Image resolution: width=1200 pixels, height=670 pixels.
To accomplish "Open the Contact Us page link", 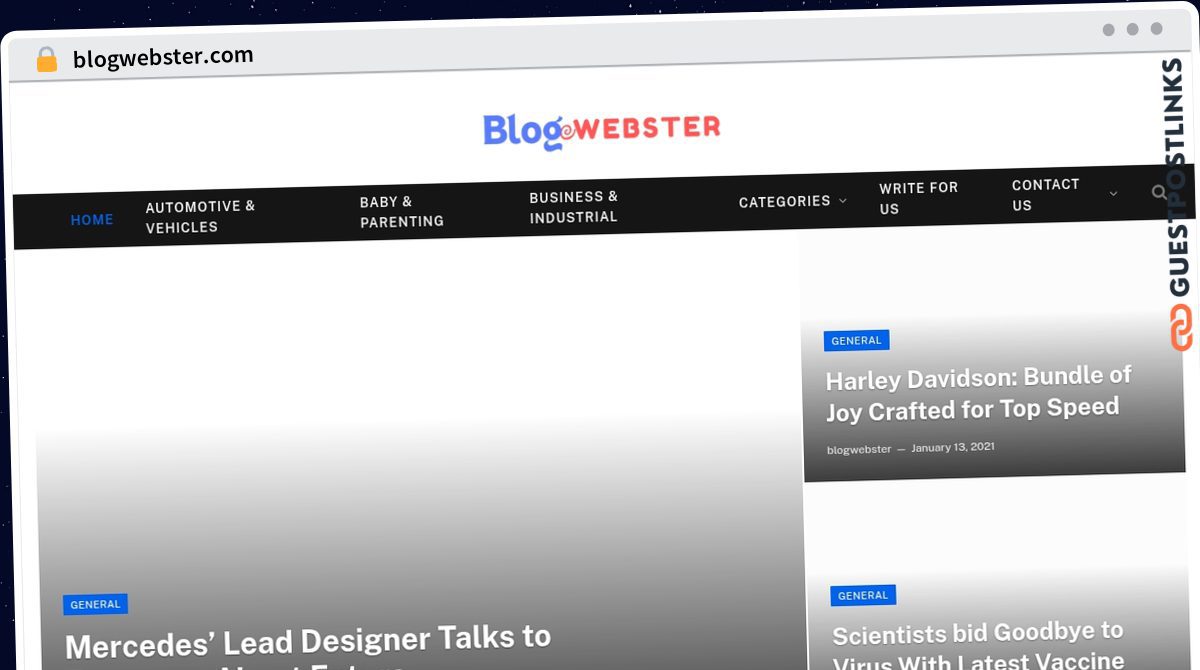I will (1045, 195).
